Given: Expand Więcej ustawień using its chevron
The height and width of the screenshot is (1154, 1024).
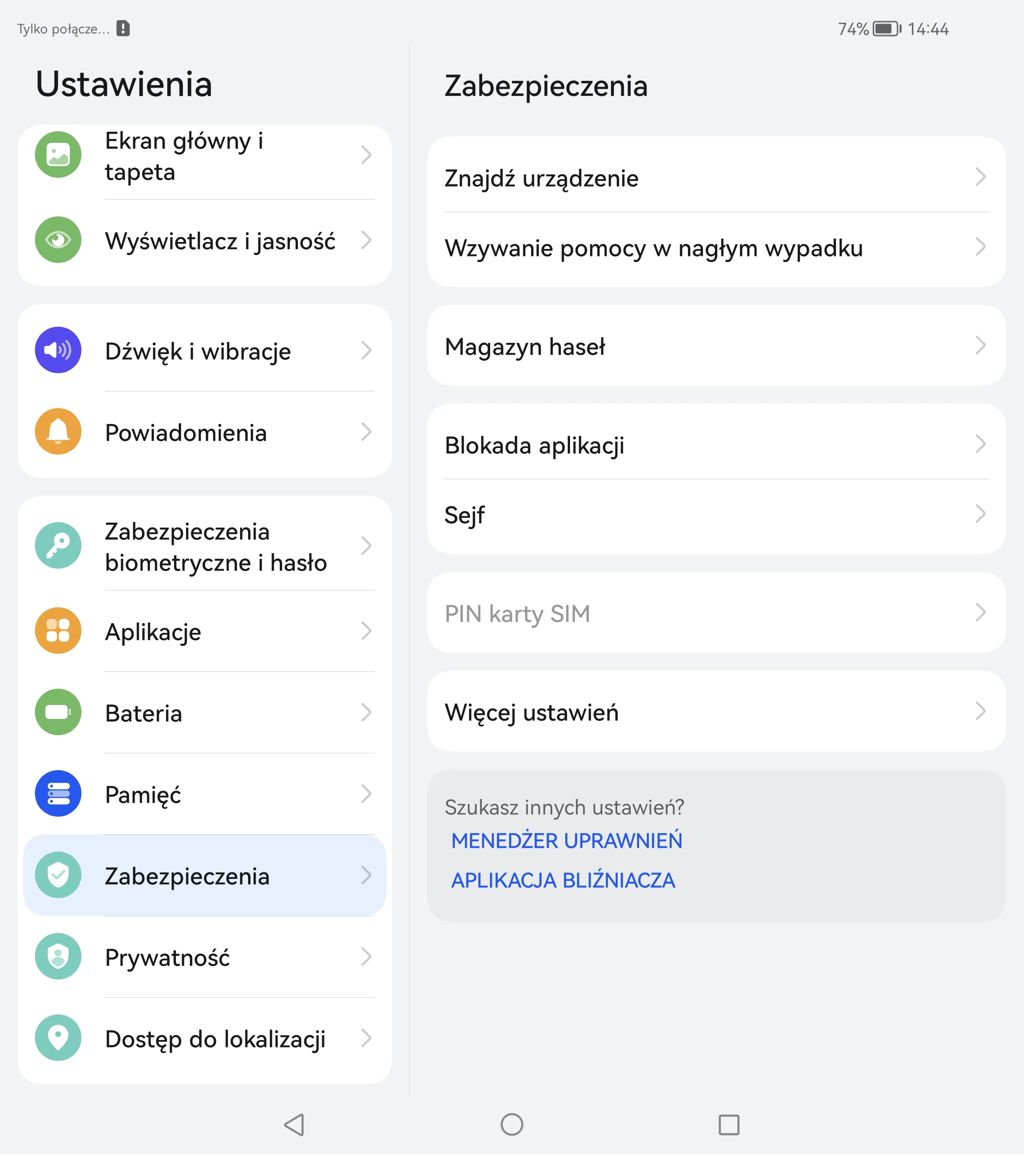Looking at the screenshot, I should point(980,711).
